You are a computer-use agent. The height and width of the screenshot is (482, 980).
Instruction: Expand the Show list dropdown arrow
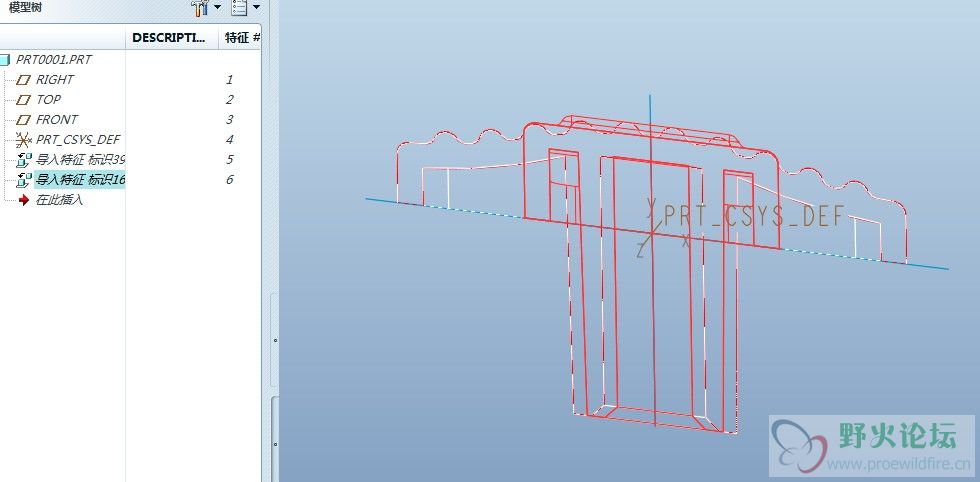[x=256, y=8]
